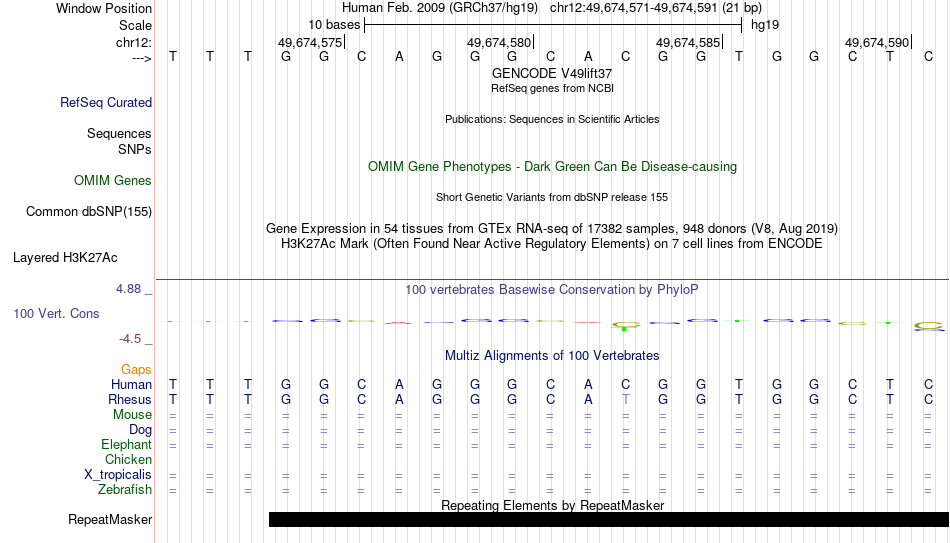Select the Chicken alignment row label

[128, 460]
